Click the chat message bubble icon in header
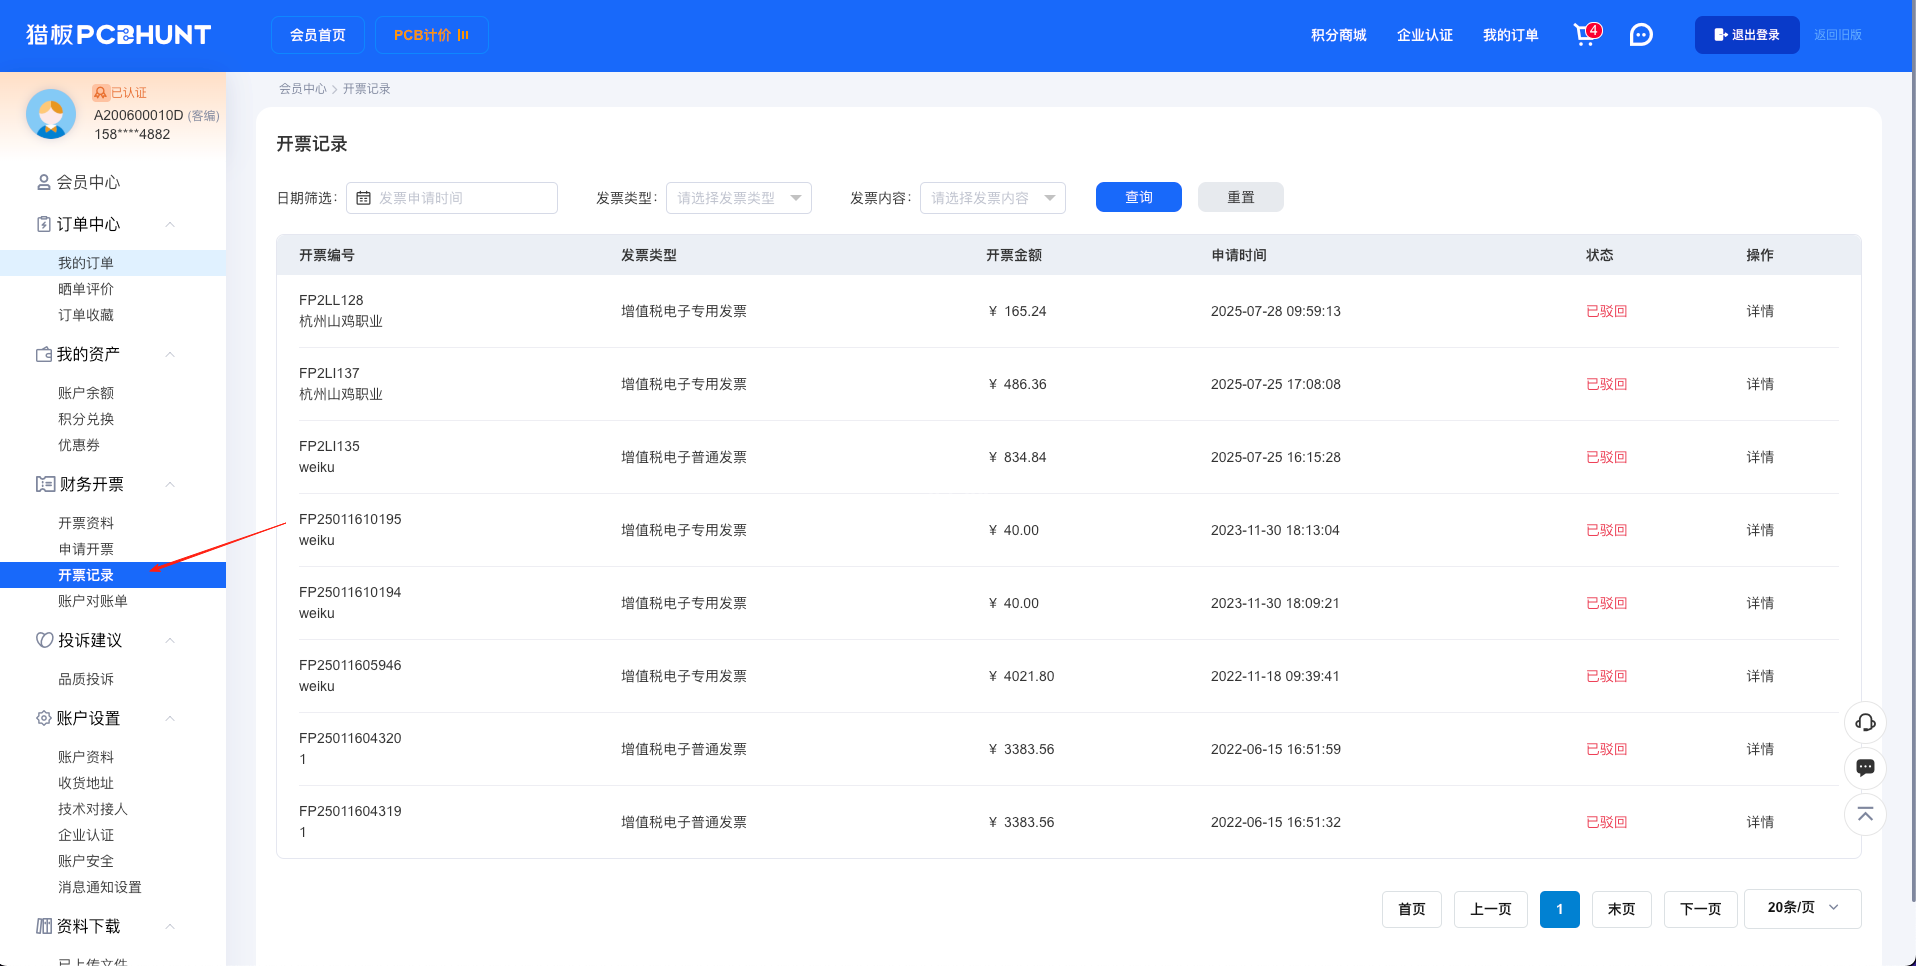 pos(1641,35)
